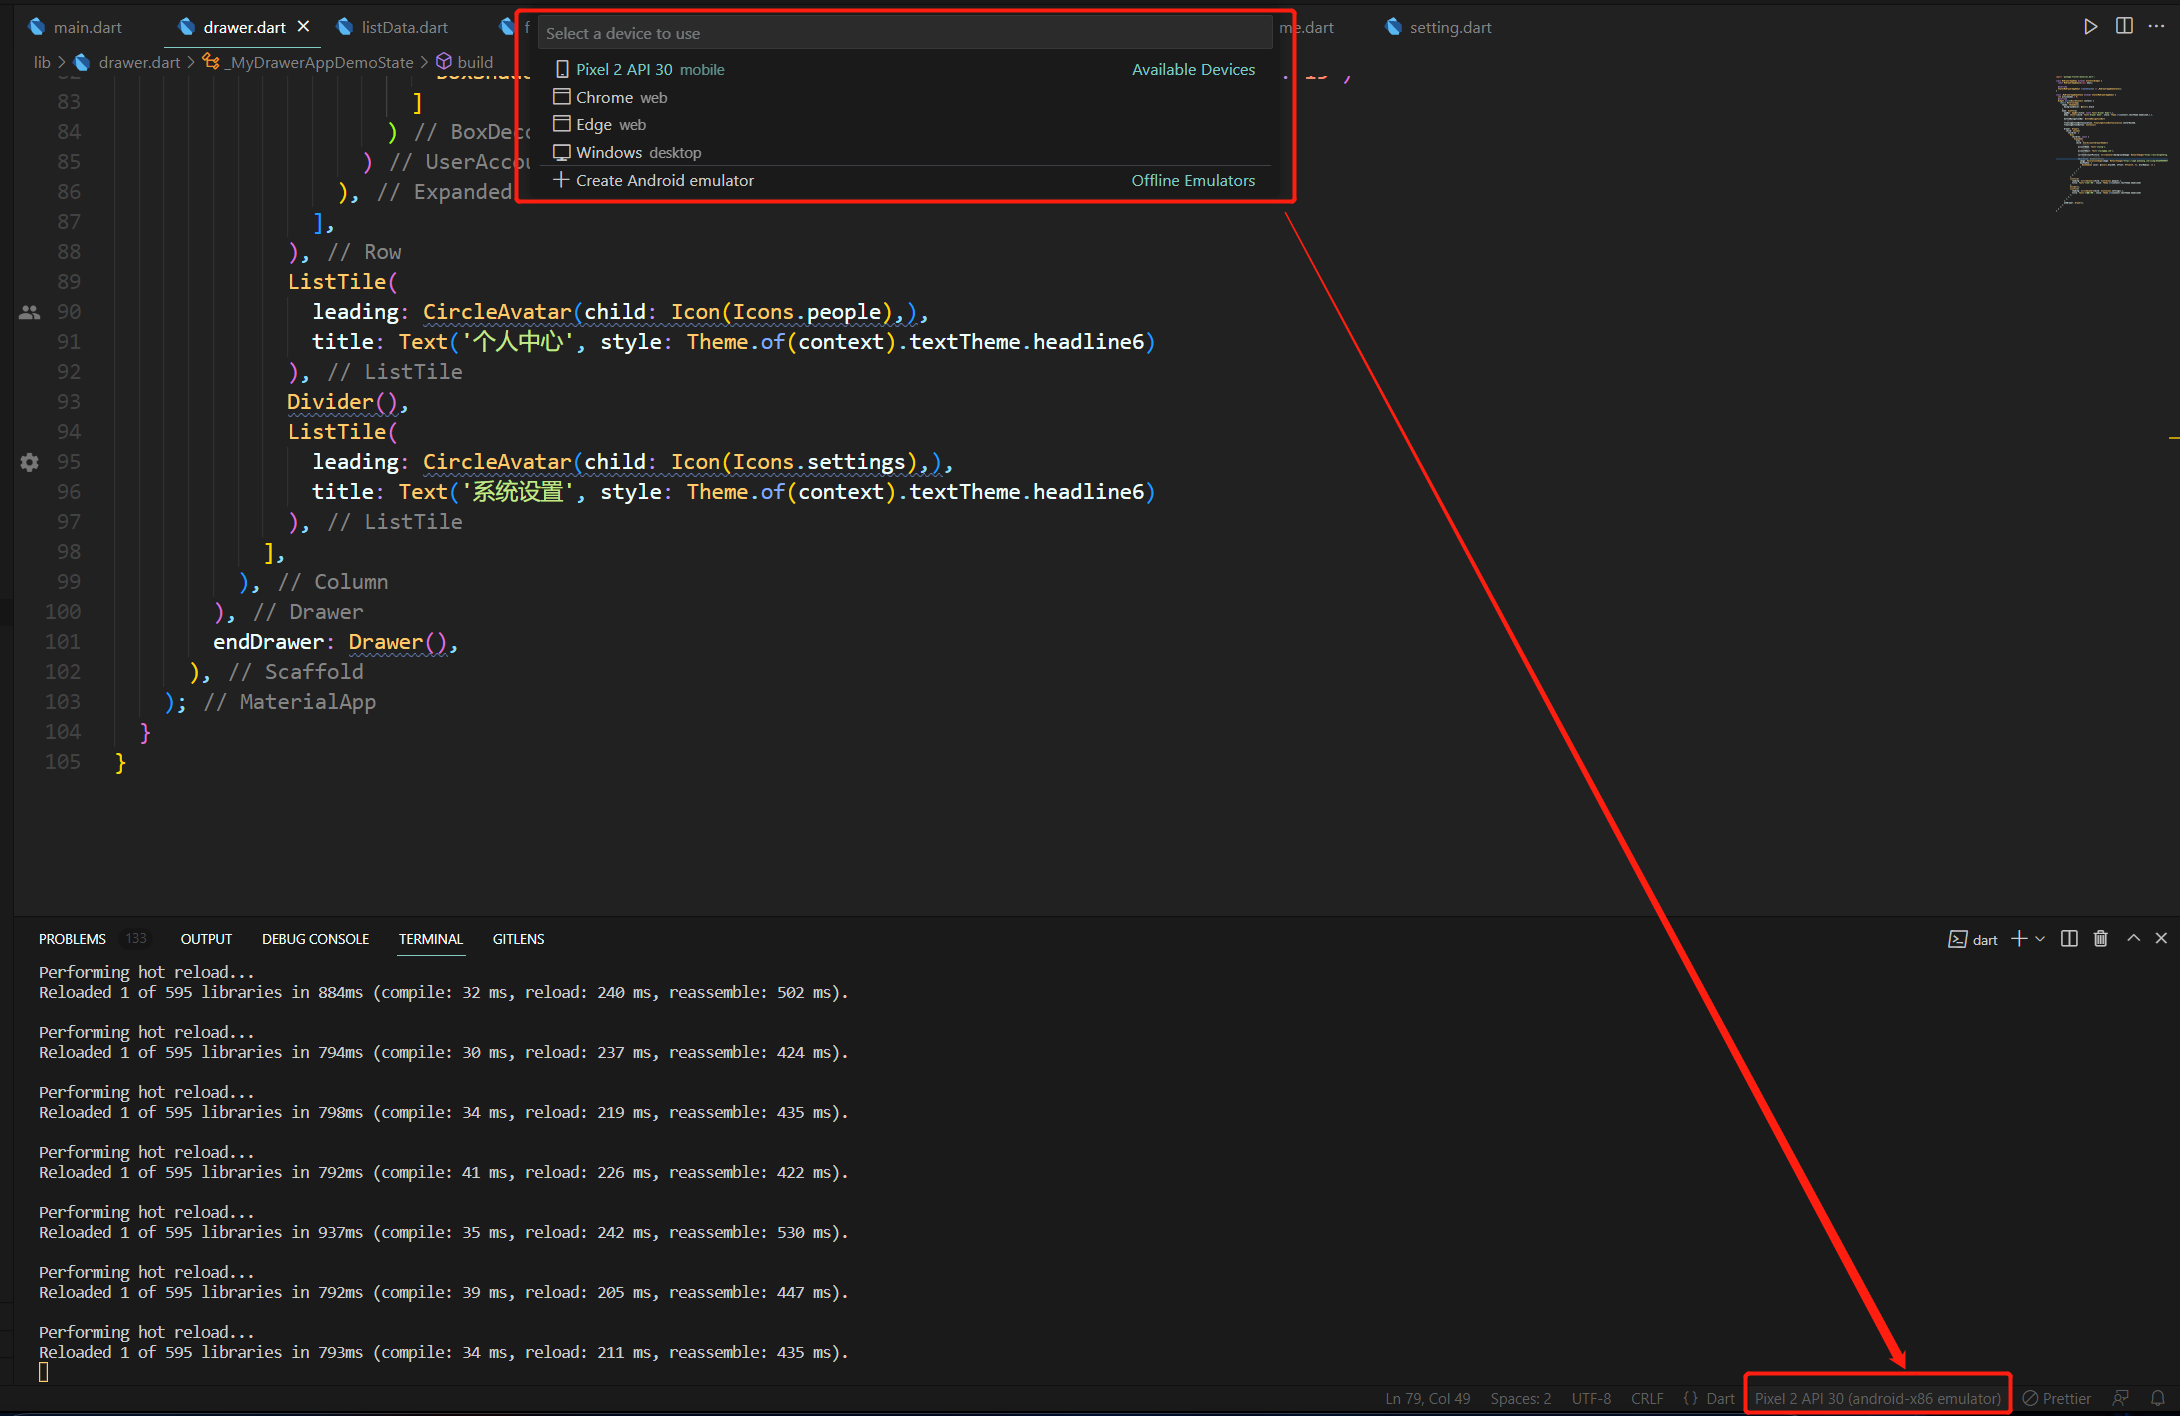Kill the terminal with the trash icon

point(2101,939)
